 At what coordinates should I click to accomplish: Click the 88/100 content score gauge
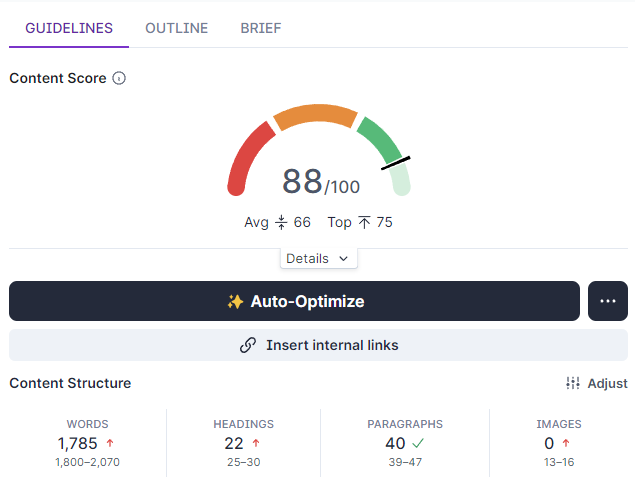pyautogui.click(x=319, y=181)
